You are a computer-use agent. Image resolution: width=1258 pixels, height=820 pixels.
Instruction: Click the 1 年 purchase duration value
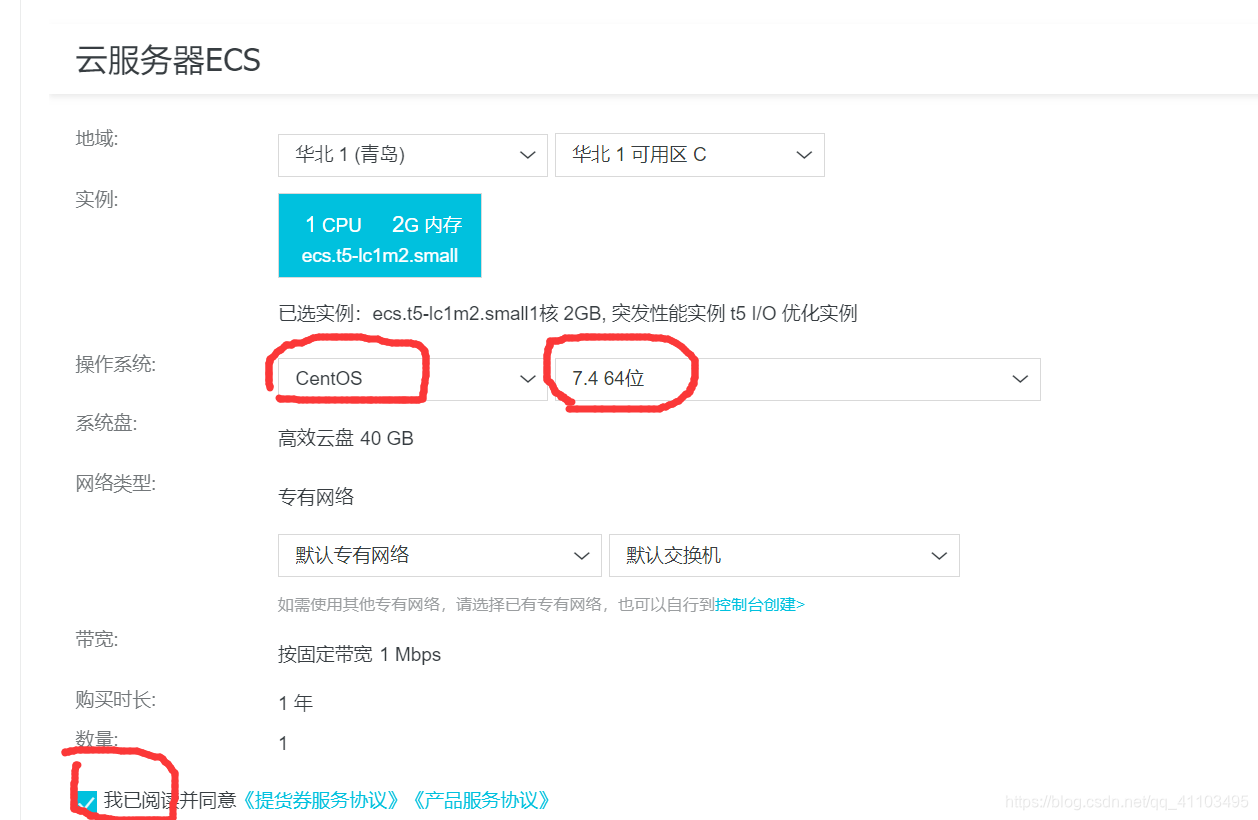pyautogui.click(x=296, y=703)
